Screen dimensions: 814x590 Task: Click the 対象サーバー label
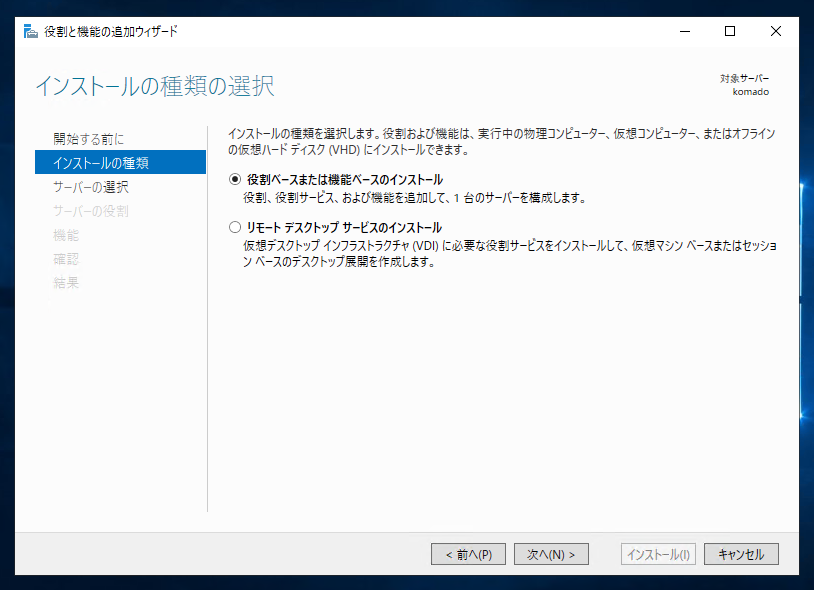pyautogui.click(x=744, y=78)
